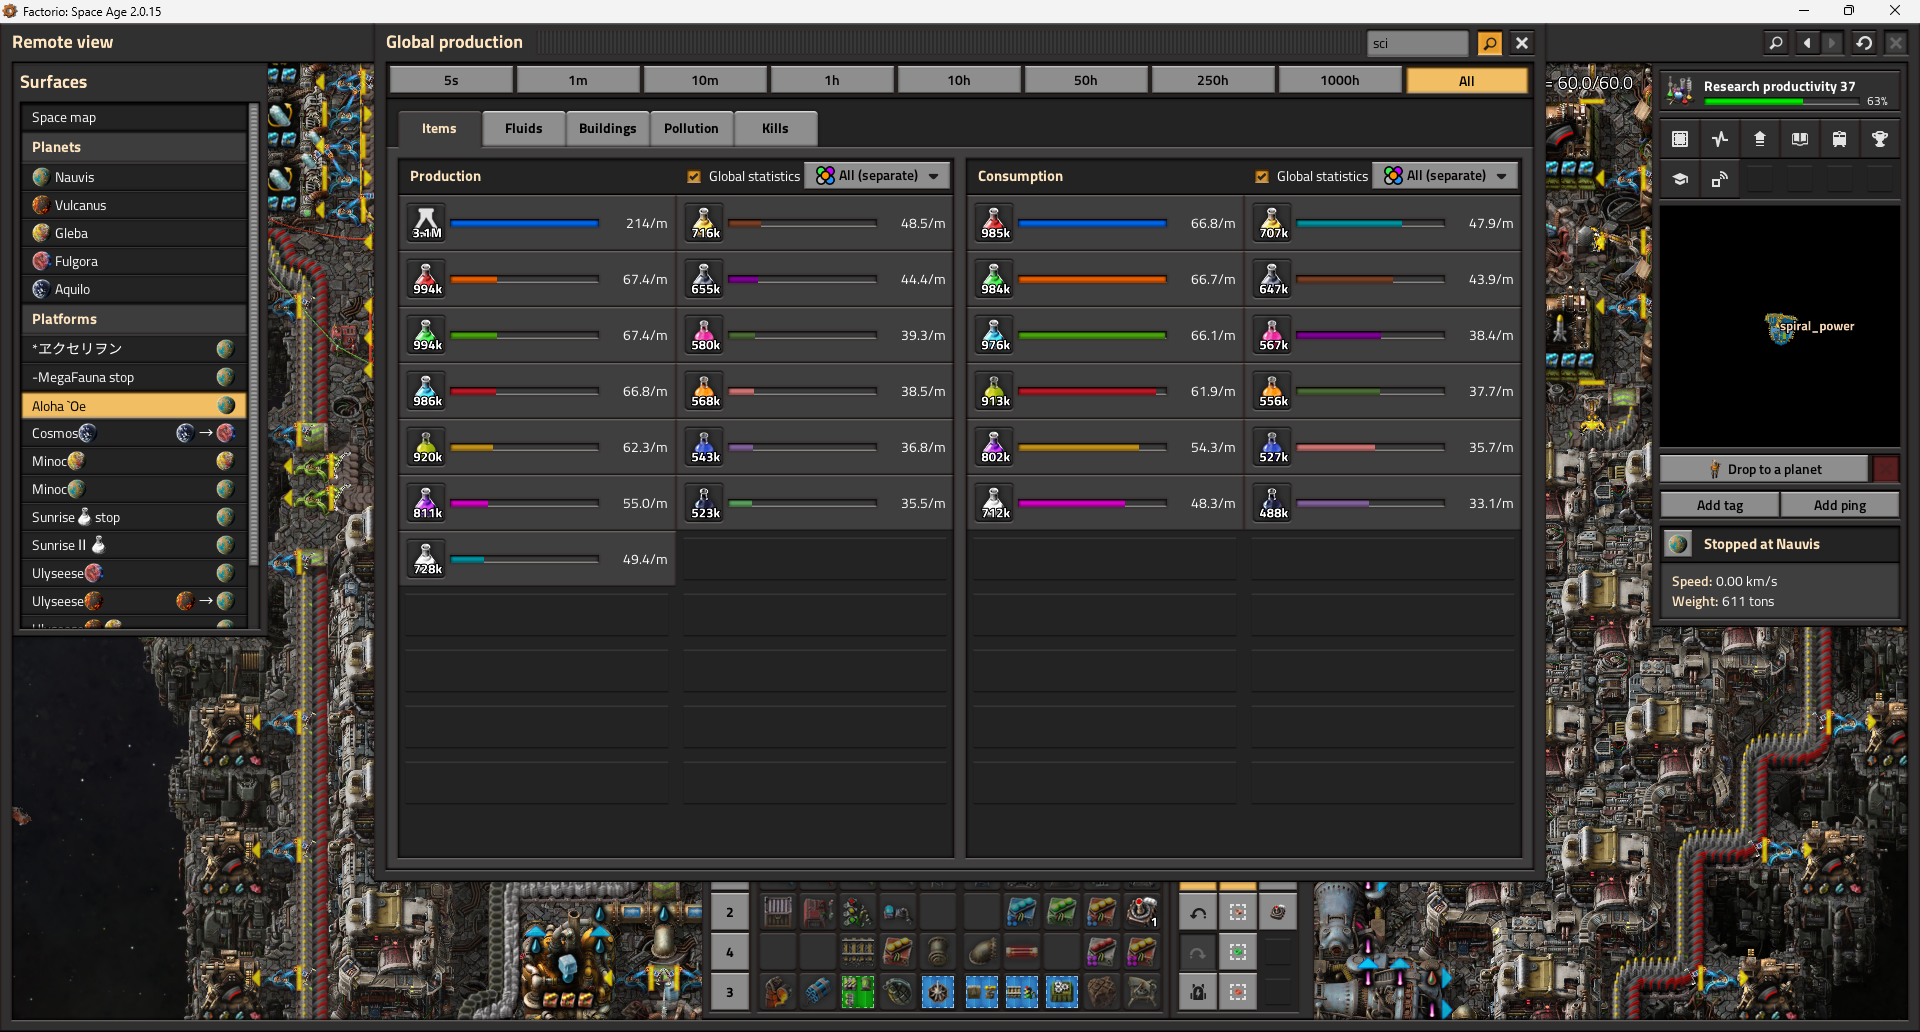Set the time range to 1h
The height and width of the screenshot is (1032, 1920).
(x=832, y=80)
